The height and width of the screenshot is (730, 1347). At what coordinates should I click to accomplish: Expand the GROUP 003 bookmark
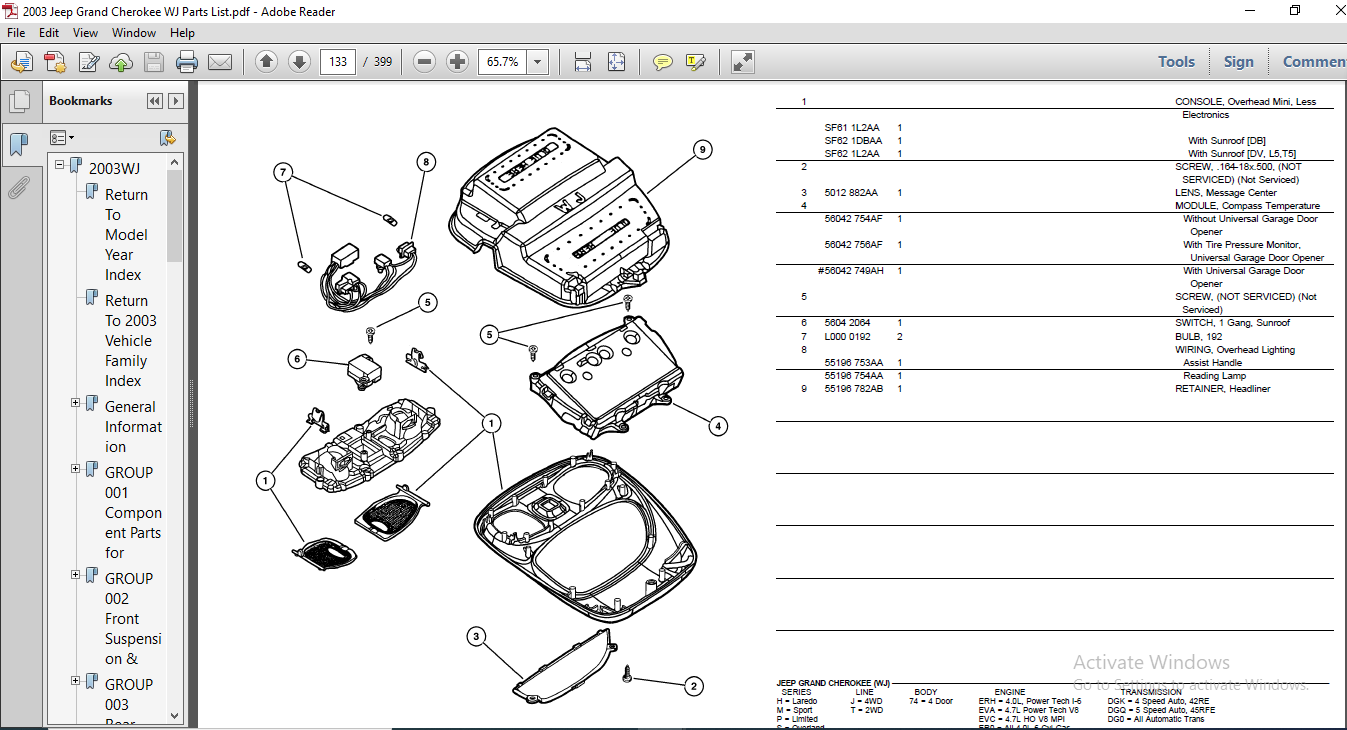(x=76, y=680)
